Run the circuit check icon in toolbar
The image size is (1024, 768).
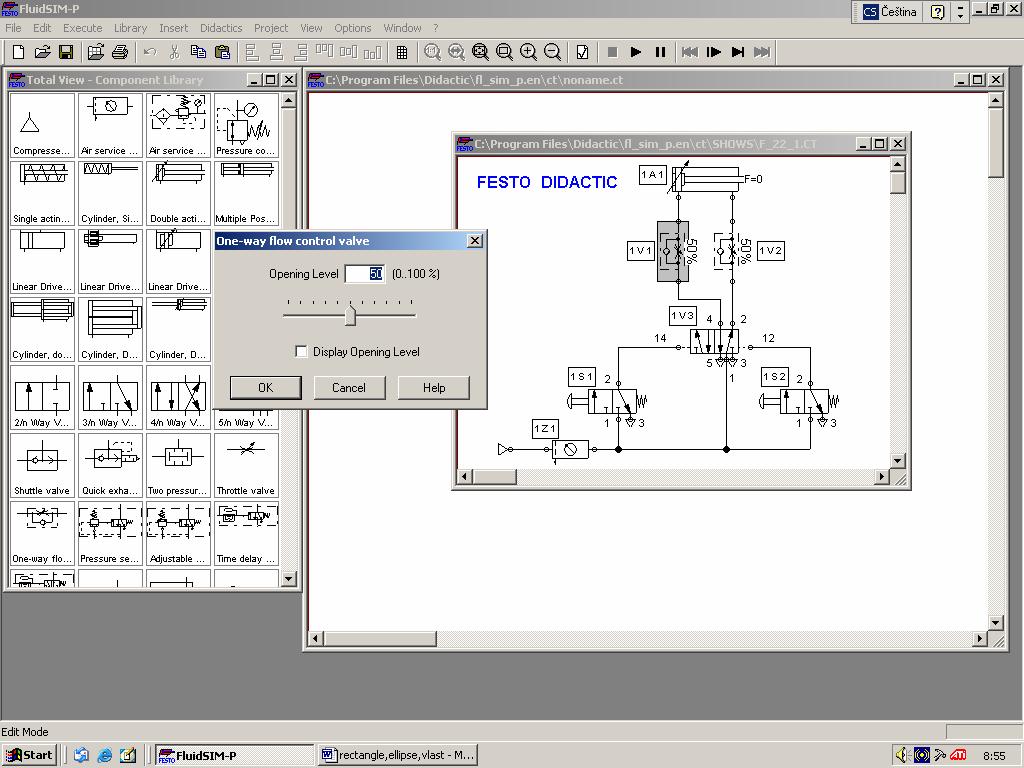click(583, 52)
